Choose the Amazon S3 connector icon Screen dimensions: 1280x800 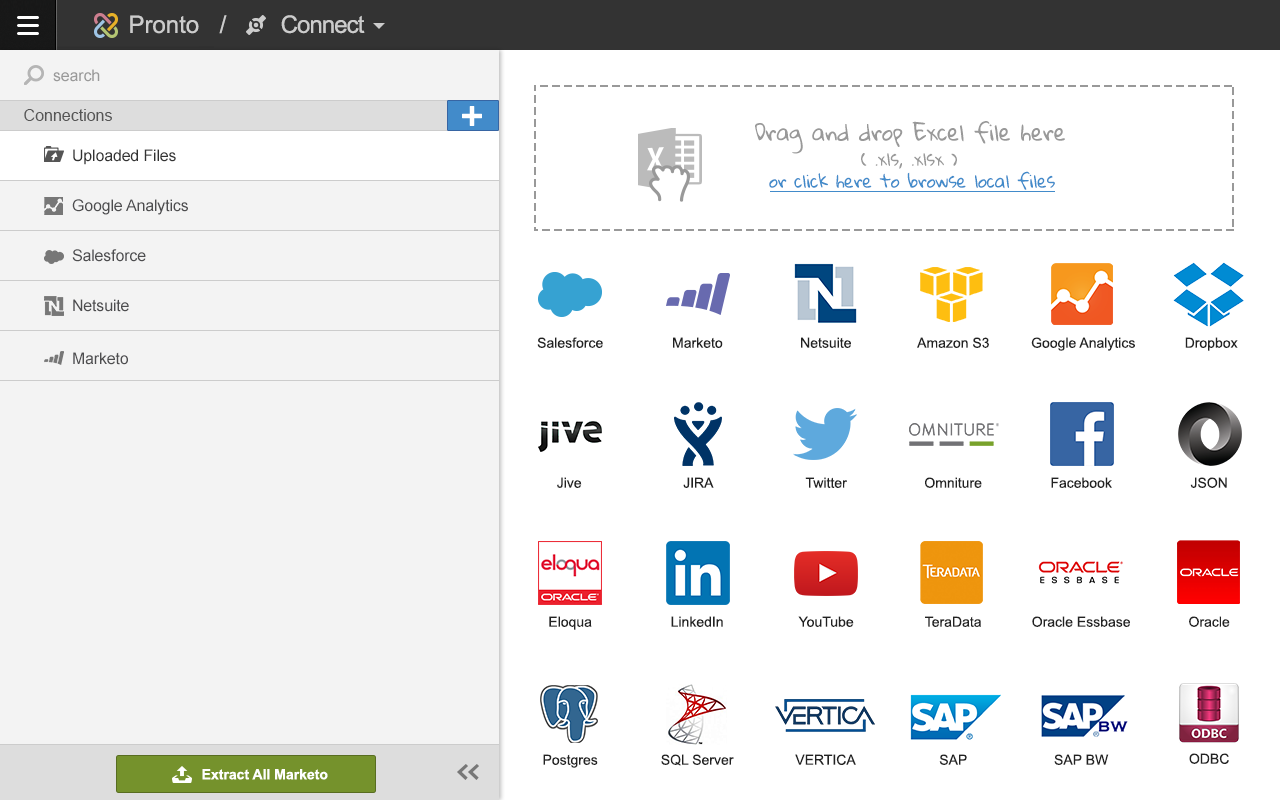click(952, 294)
